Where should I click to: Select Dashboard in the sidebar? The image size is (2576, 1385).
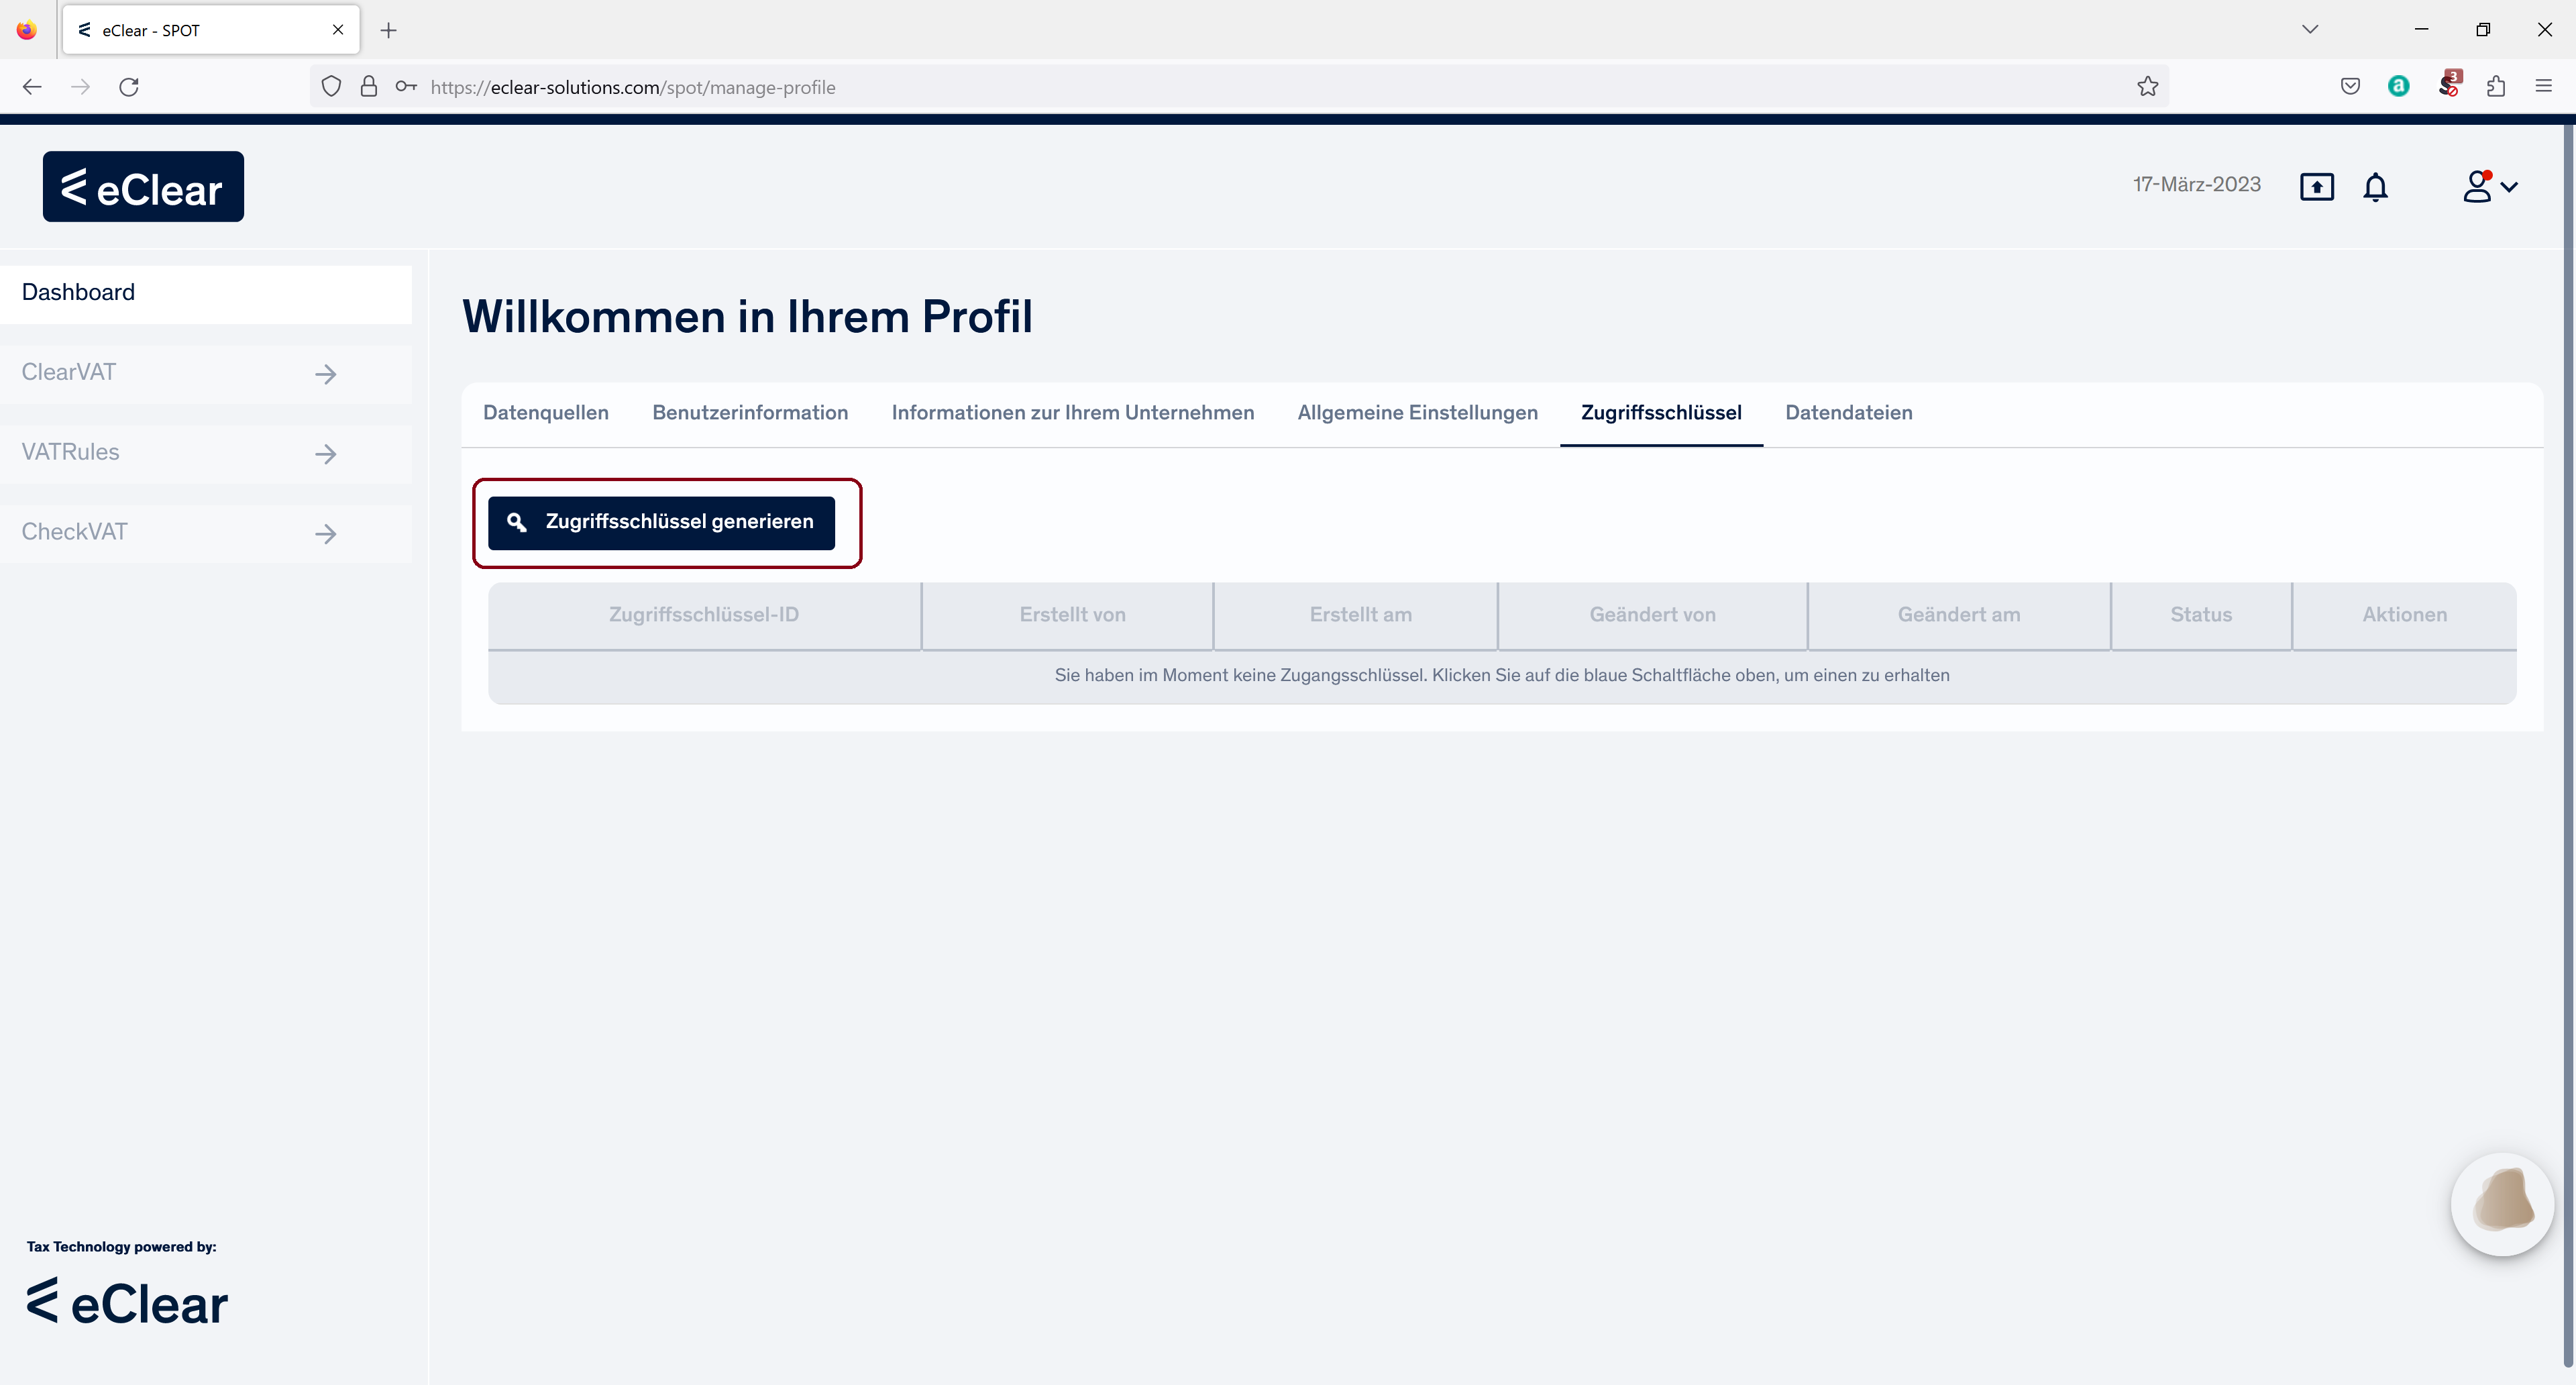click(x=78, y=293)
